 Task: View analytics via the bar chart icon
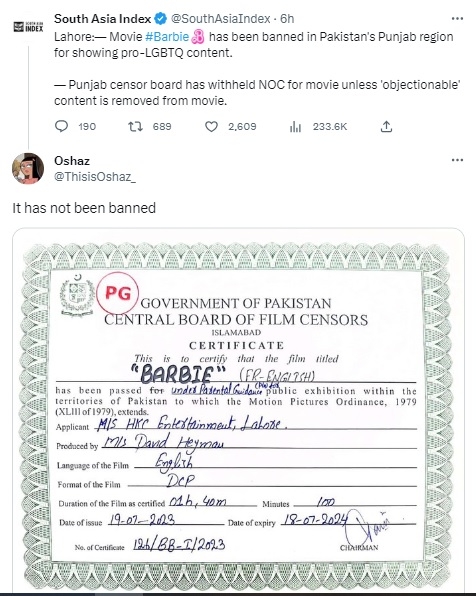295,127
